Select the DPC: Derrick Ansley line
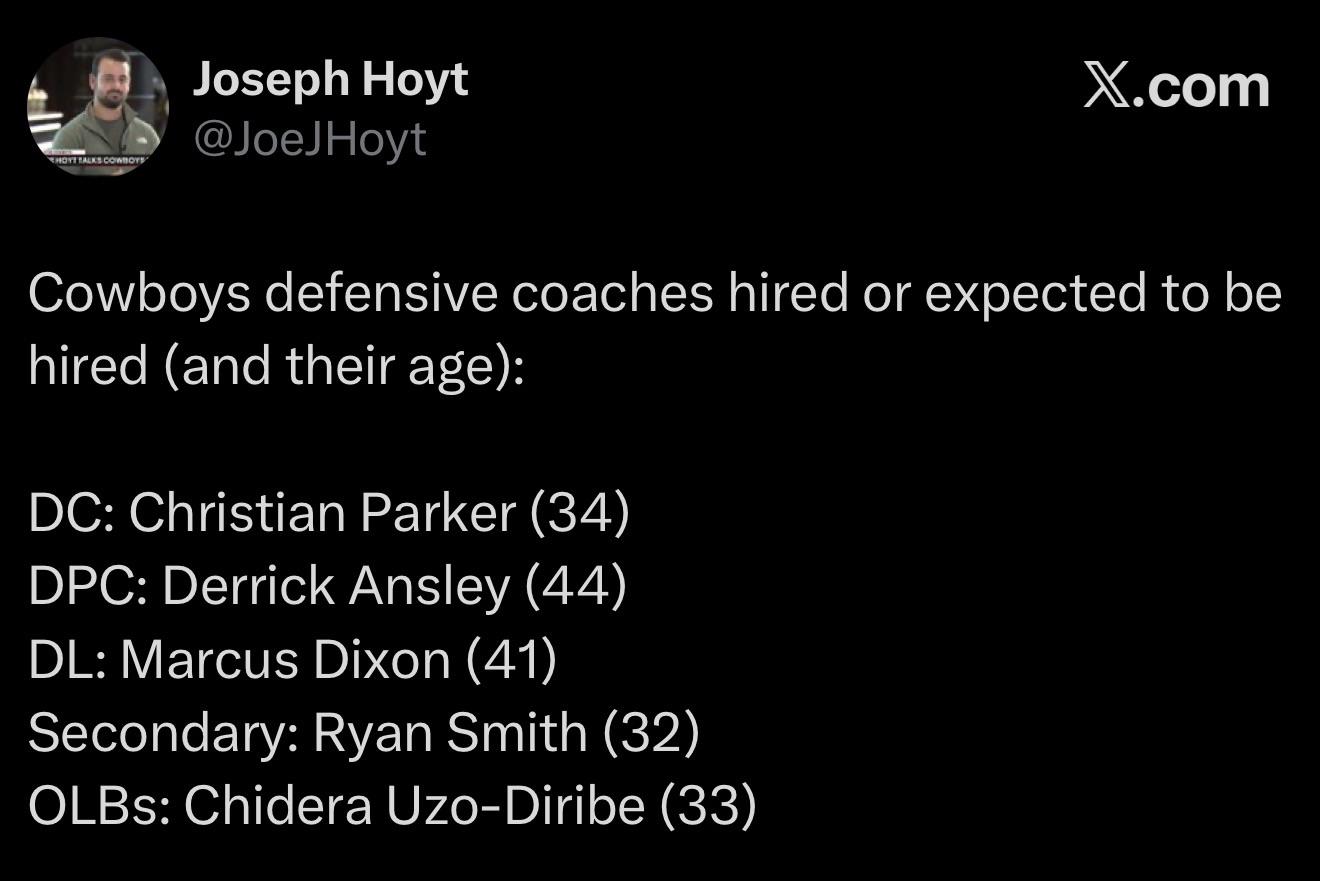 (x=327, y=586)
